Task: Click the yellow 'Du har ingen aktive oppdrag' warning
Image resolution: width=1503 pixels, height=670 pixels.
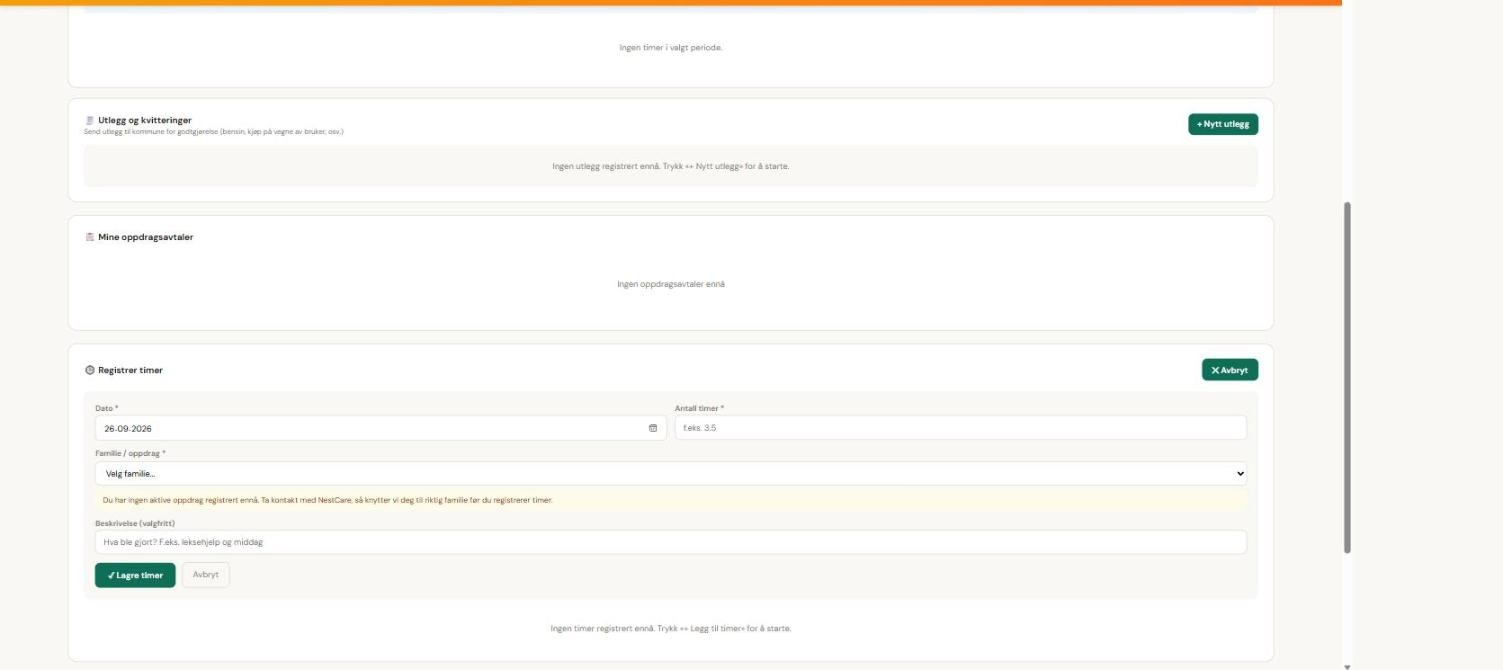Action: 671,500
